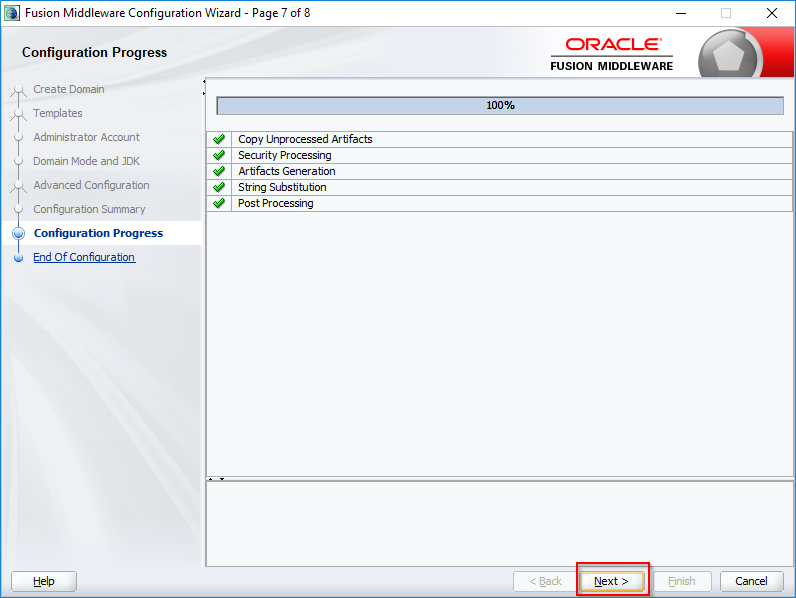Viewport: 796px width, 598px height.
Task: Open Help for this wizard page
Action: [x=44, y=581]
